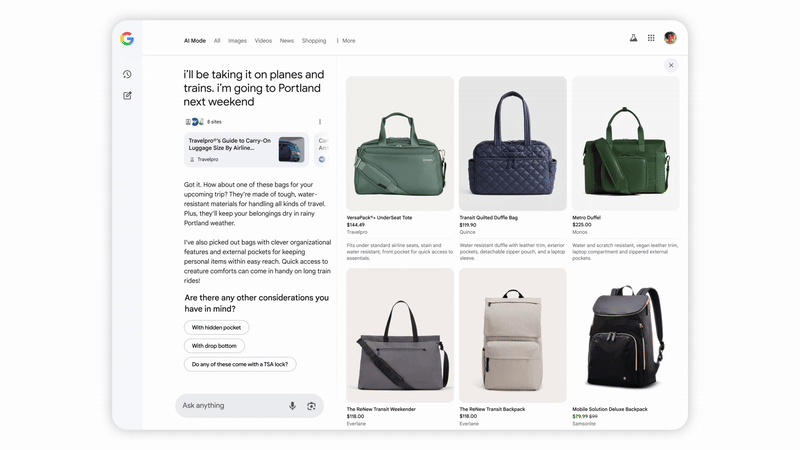Open the account profile avatar
The width and height of the screenshot is (800, 450).
[x=670, y=38]
